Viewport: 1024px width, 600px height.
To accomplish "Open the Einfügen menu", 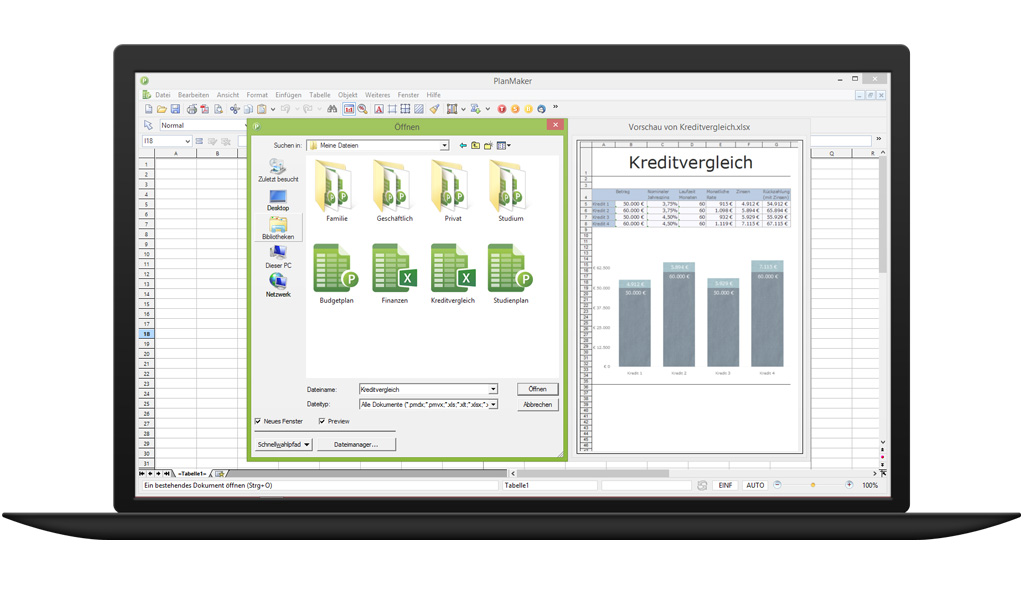I will pos(288,95).
